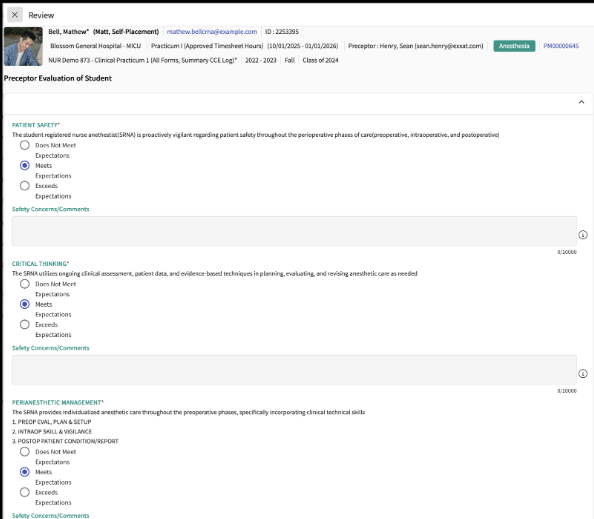Click the student name Bell, Mathew
The height and width of the screenshot is (519, 594).
point(69,32)
